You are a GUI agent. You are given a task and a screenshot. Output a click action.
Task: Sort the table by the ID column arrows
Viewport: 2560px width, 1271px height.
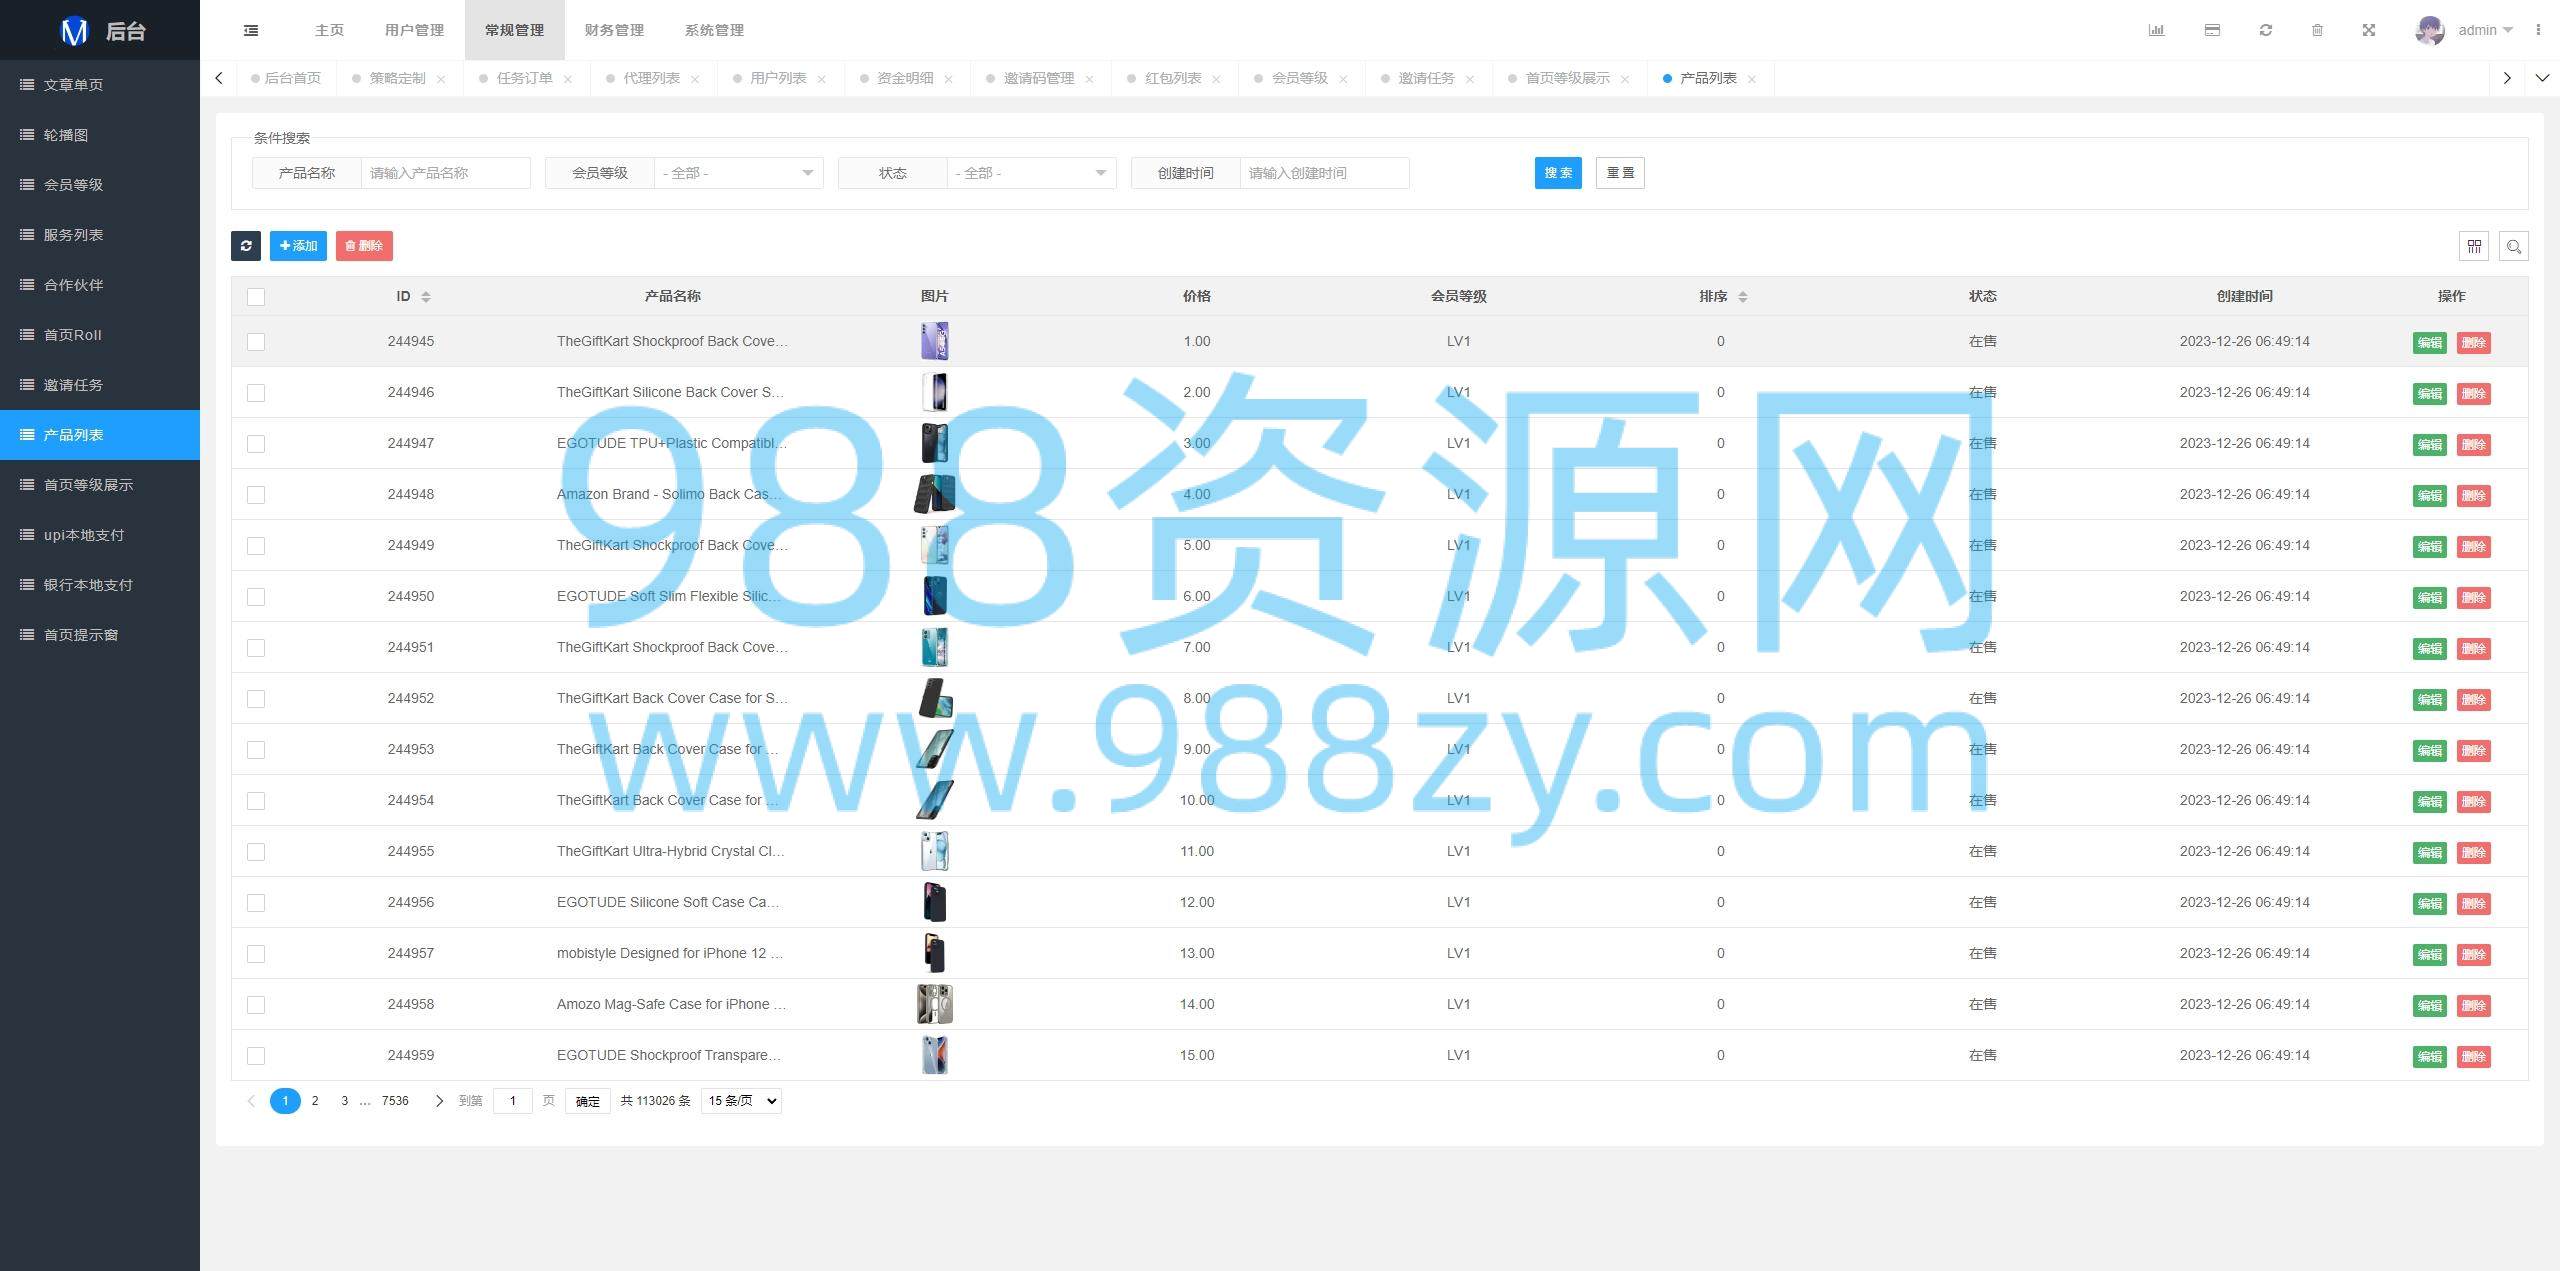(426, 297)
